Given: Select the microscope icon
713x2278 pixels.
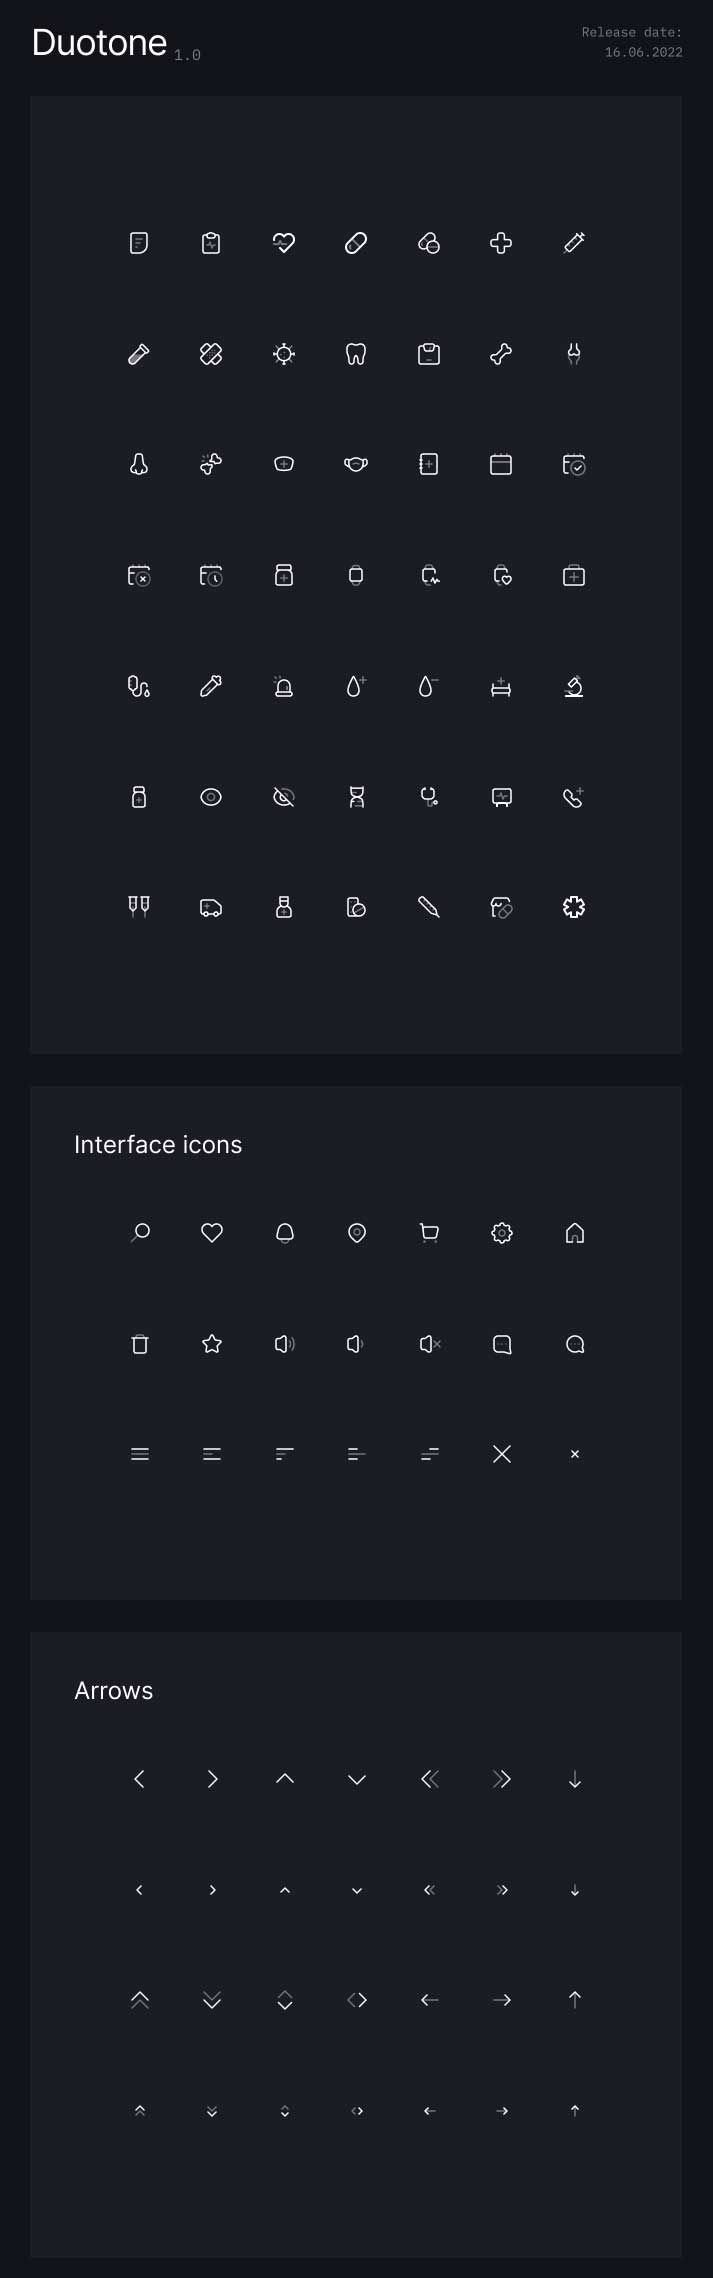Looking at the screenshot, I should 574,686.
